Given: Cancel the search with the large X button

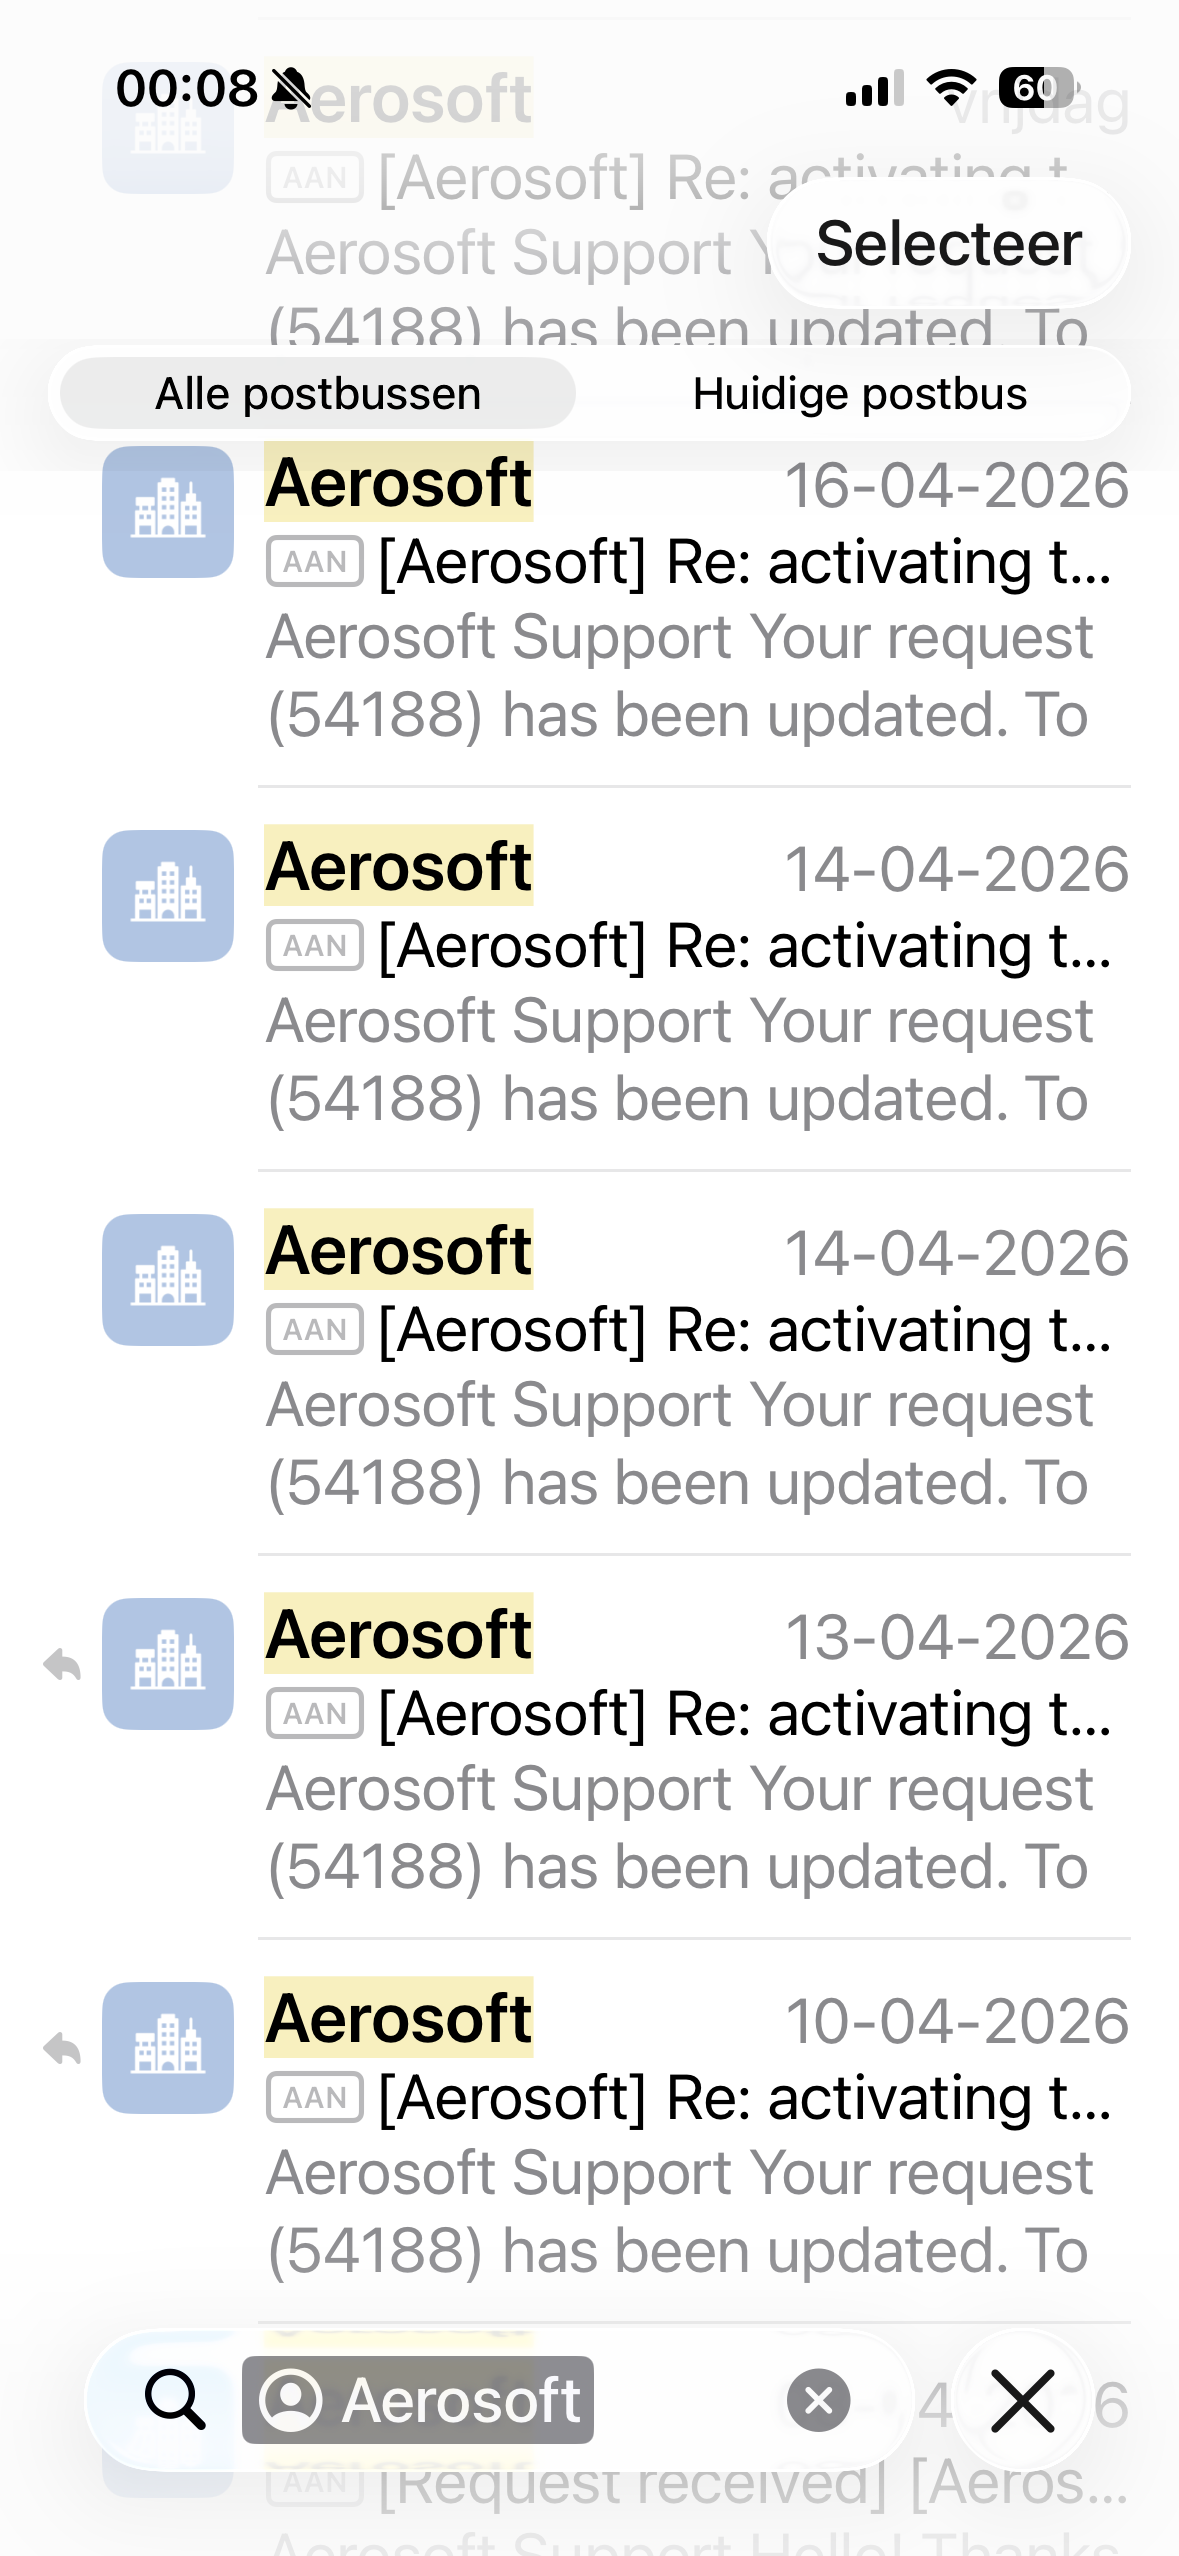Looking at the screenshot, I should pos(1022,2399).
